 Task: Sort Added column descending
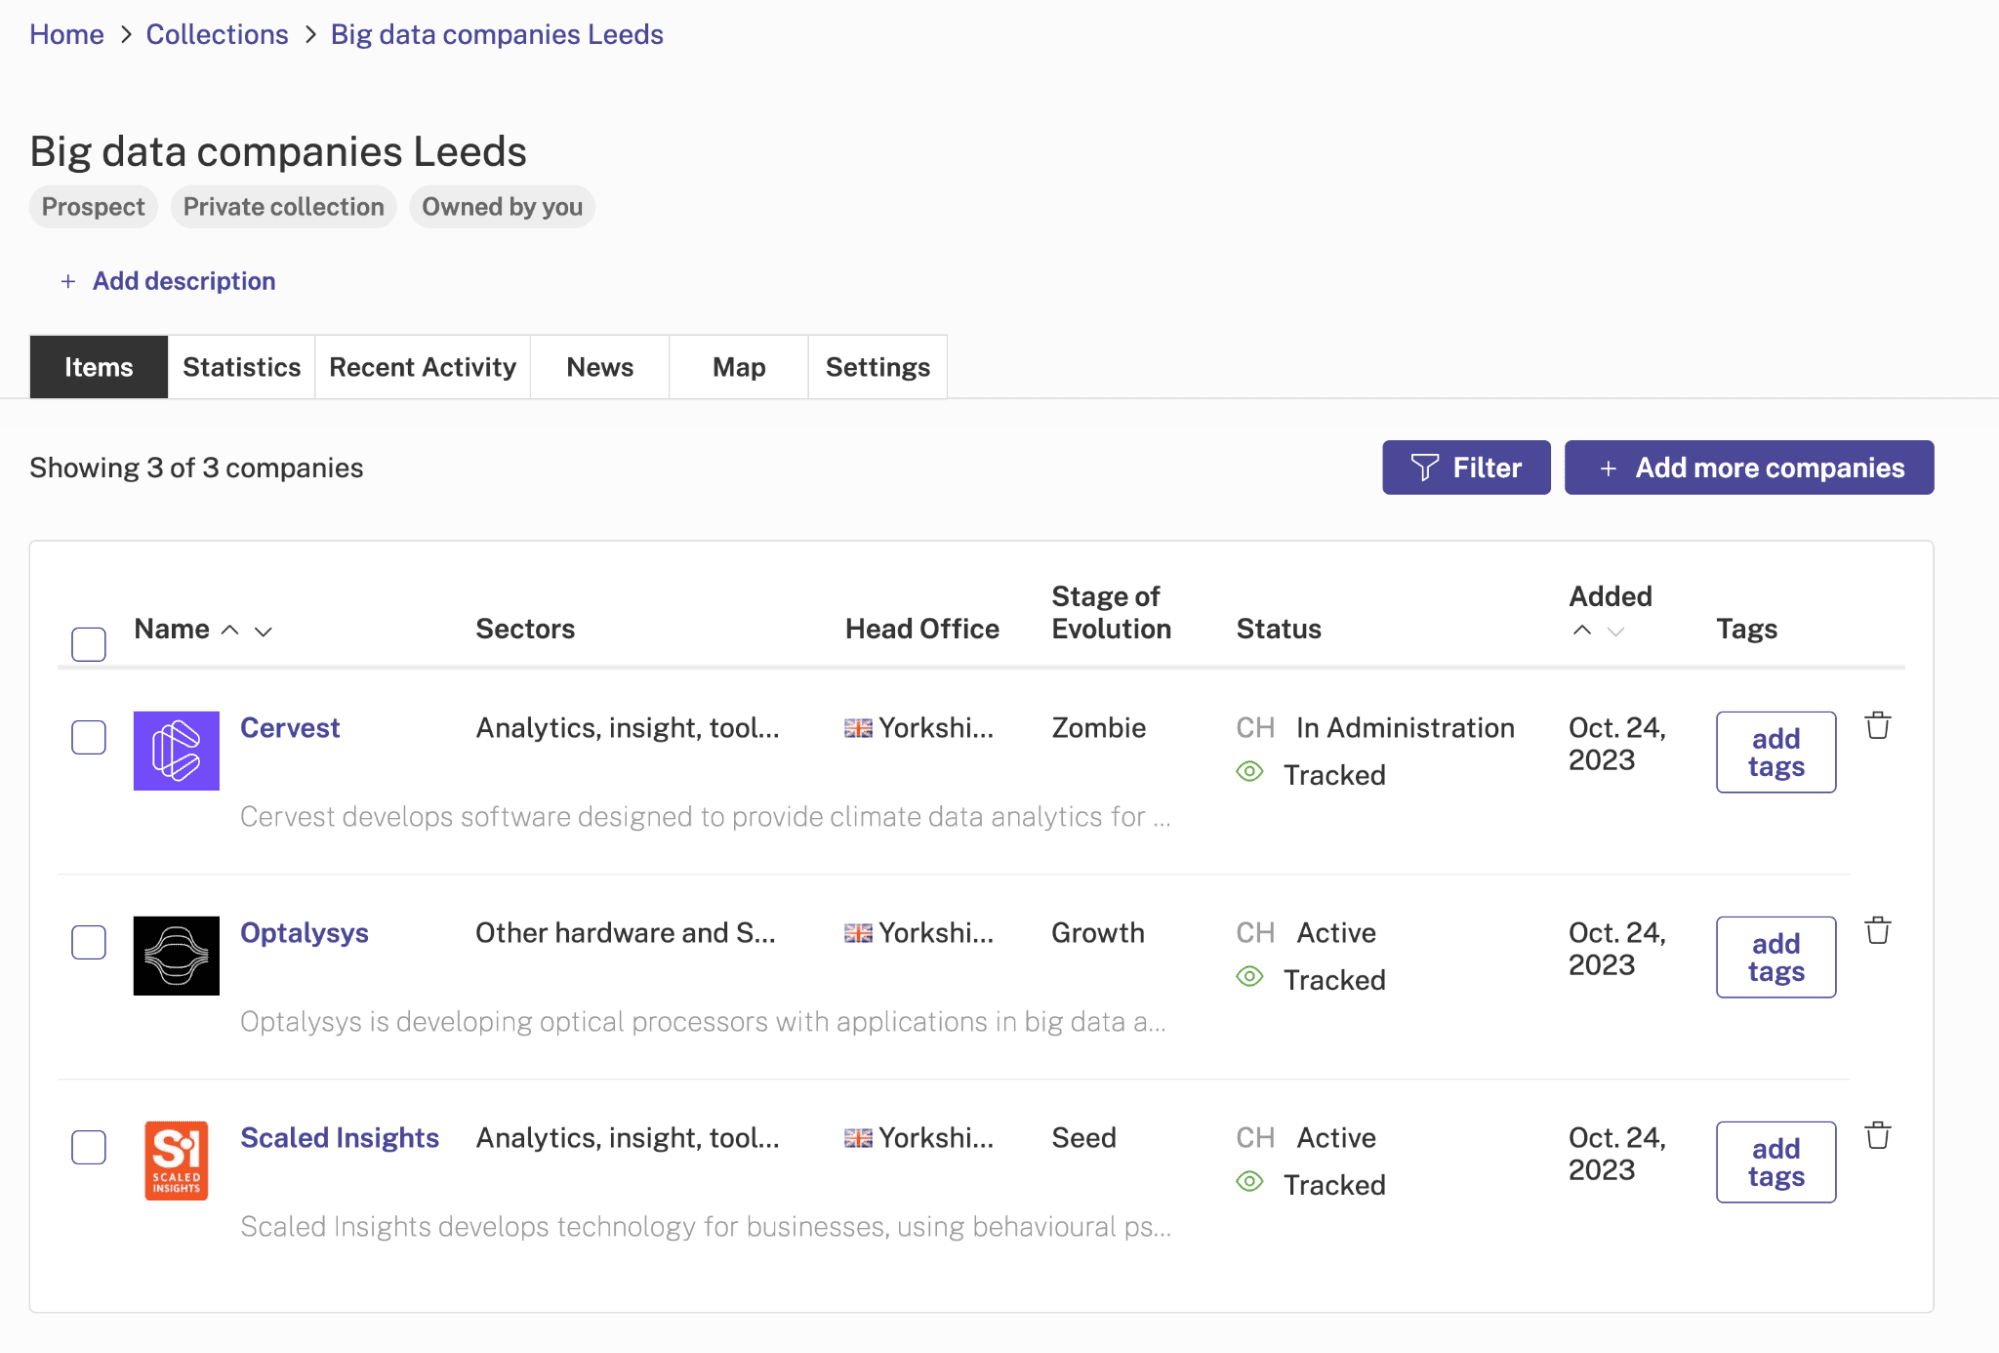pyautogui.click(x=1615, y=631)
